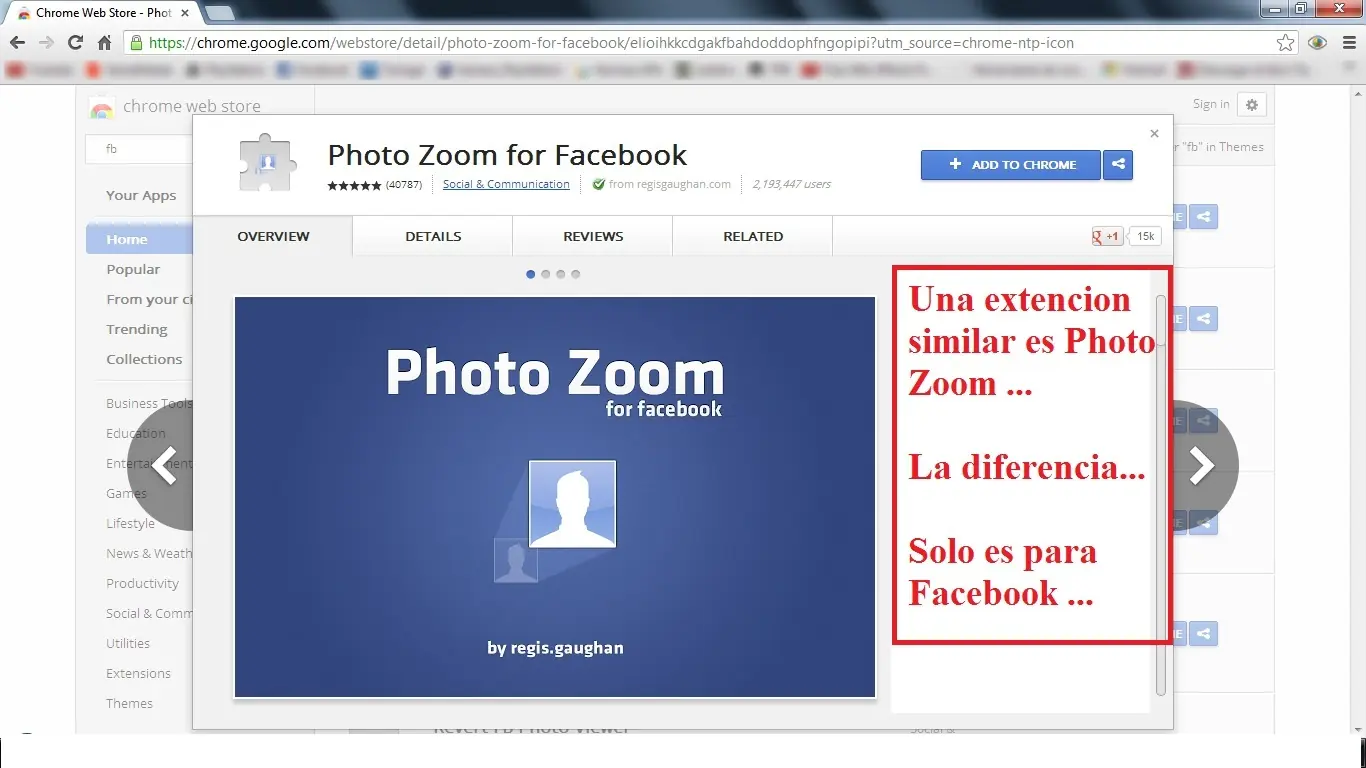Screen dimensions: 1366x768
Task: Choose the Utilities category
Action: coord(128,644)
